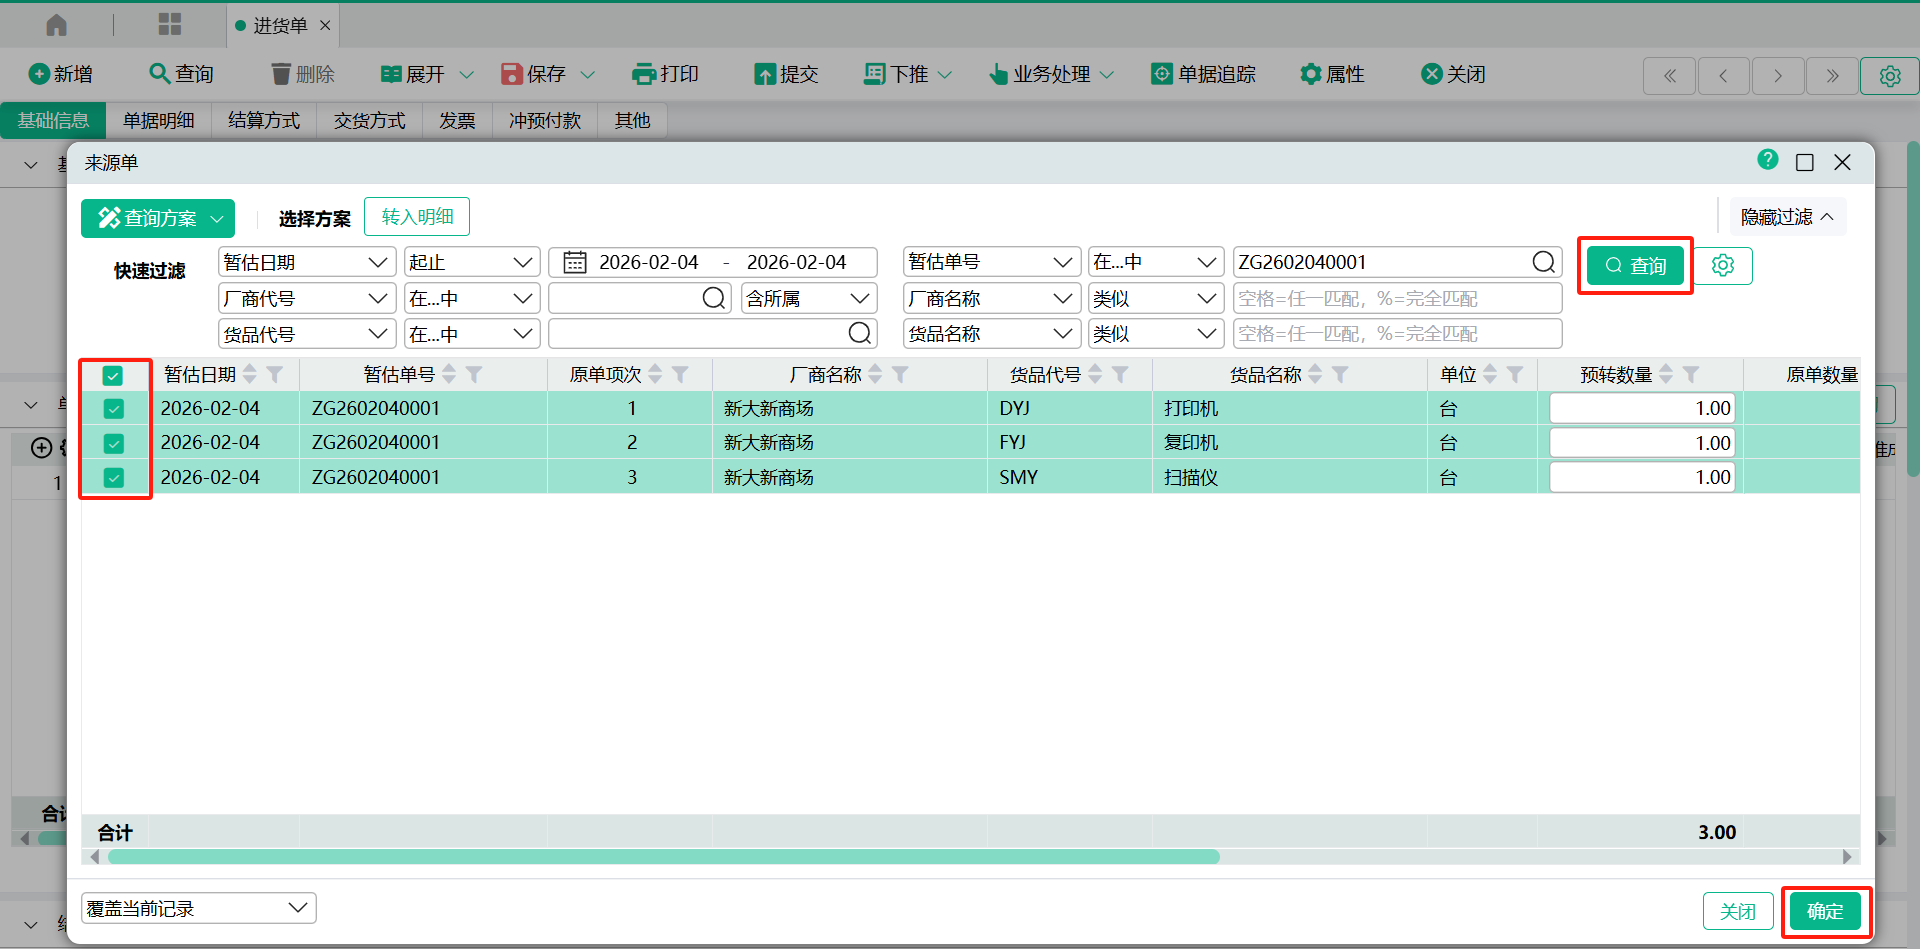The height and width of the screenshot is (949, 1920).
Task: Open the filter settings gear beside 查询 button
Action: click(x=1722, y=265)
